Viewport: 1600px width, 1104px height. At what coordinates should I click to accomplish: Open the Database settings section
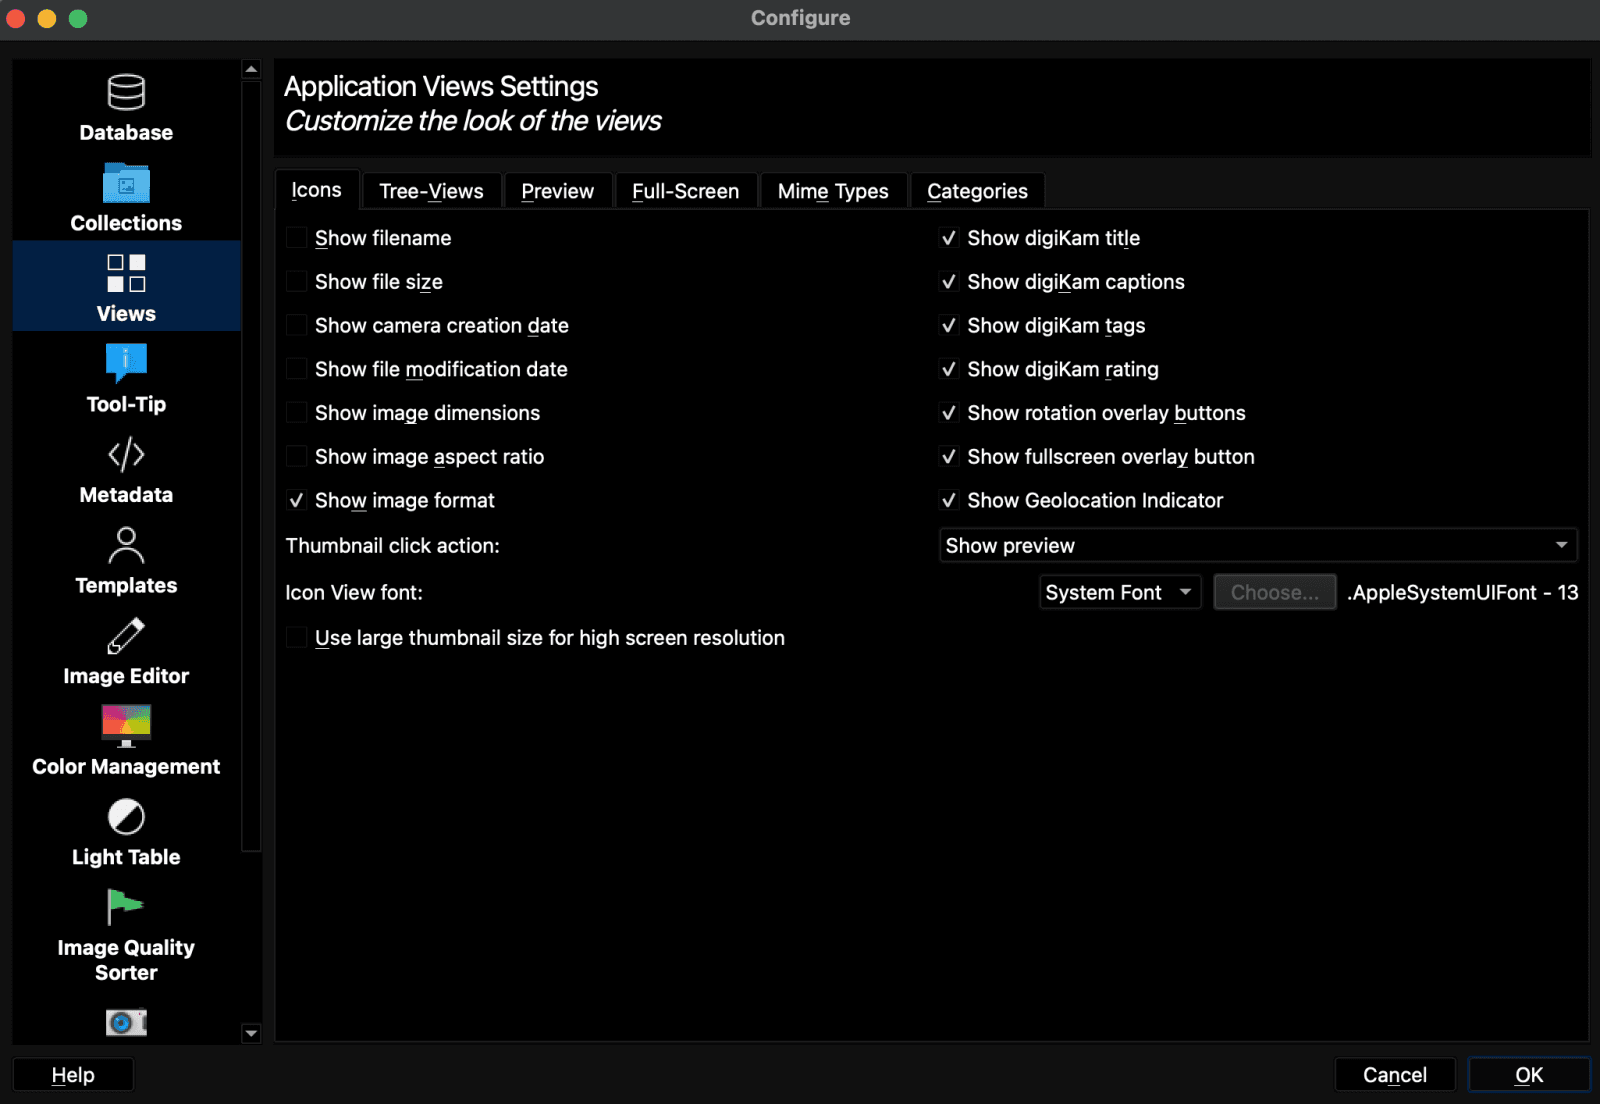(x=125, y=110)
